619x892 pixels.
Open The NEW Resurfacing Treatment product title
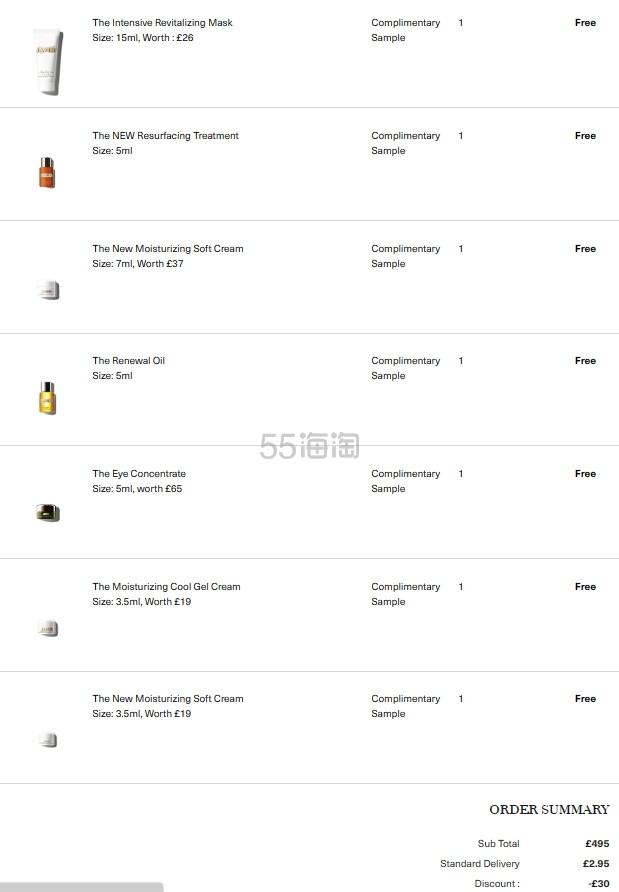tap(166, 135)
